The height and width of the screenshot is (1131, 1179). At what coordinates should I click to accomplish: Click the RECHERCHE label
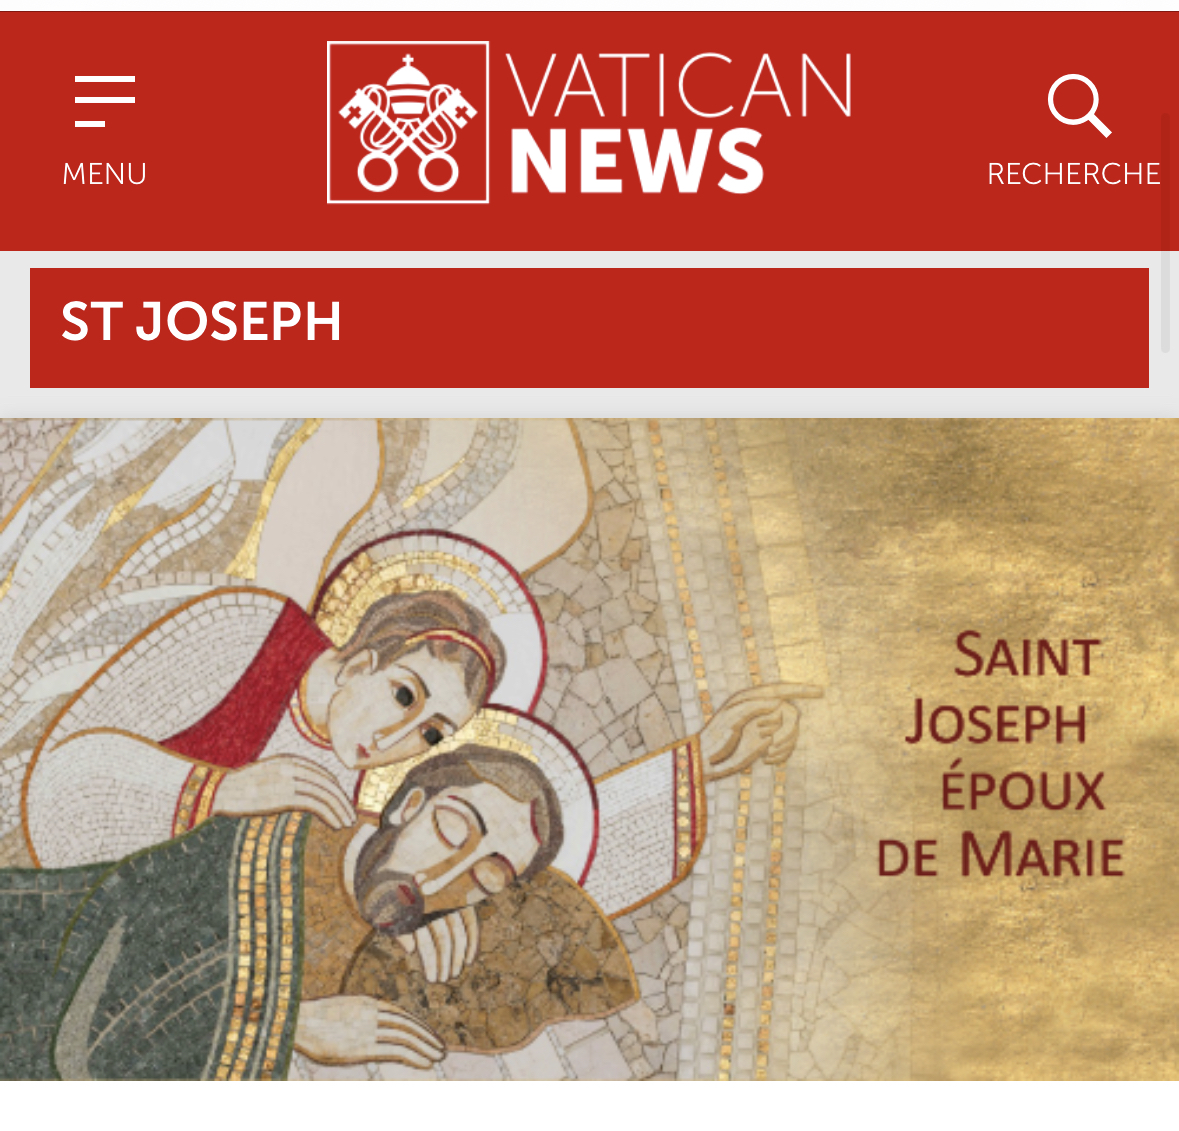click(1074, 174)
